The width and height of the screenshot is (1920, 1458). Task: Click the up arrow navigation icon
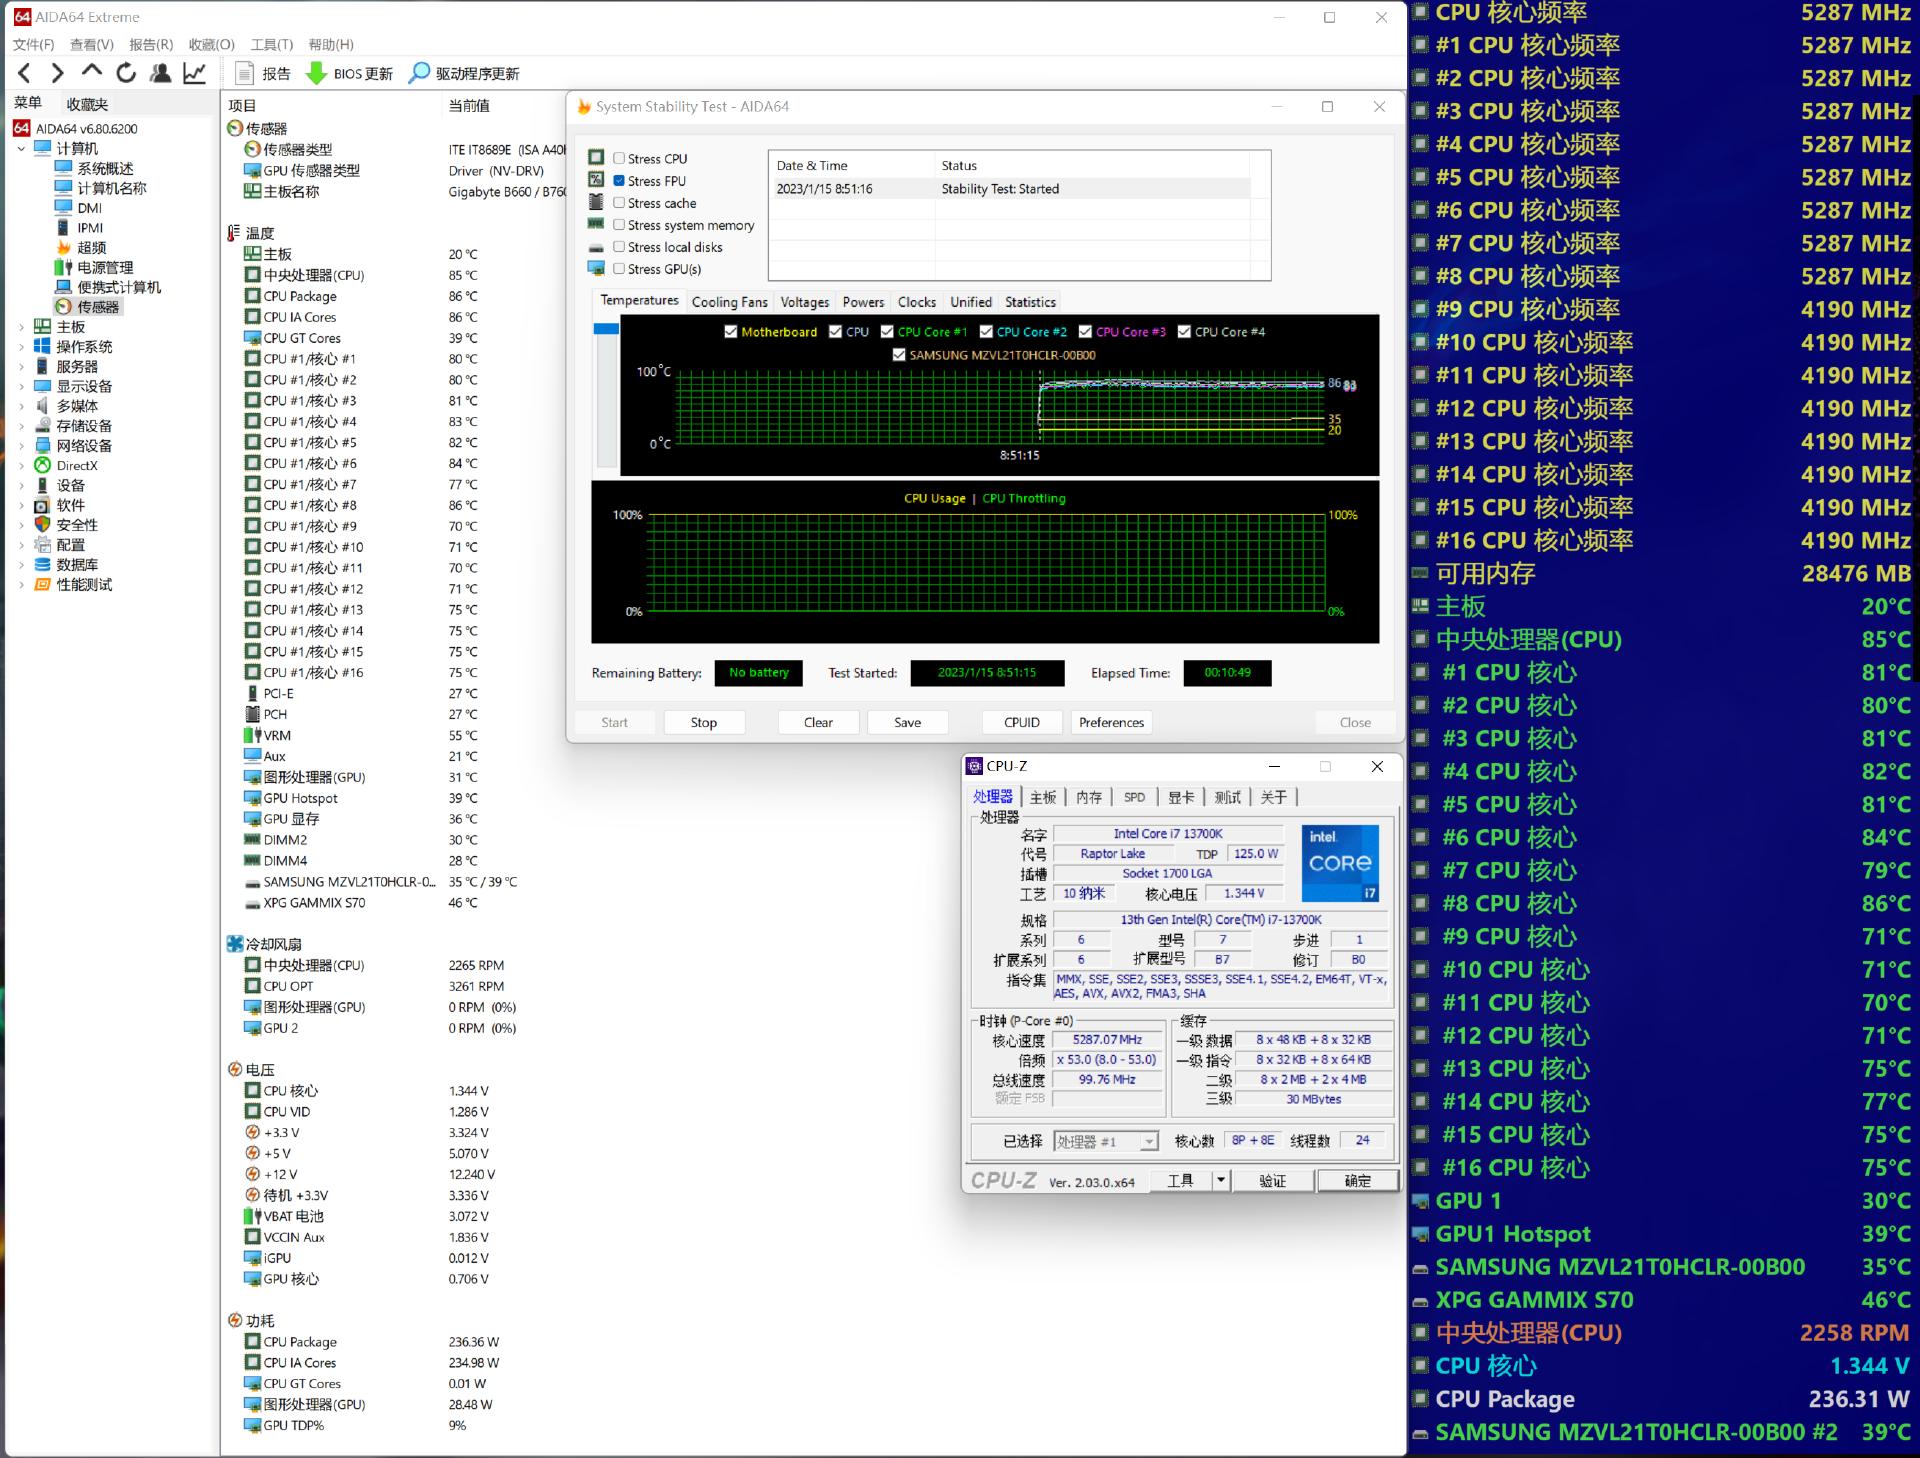click(92, 71)
